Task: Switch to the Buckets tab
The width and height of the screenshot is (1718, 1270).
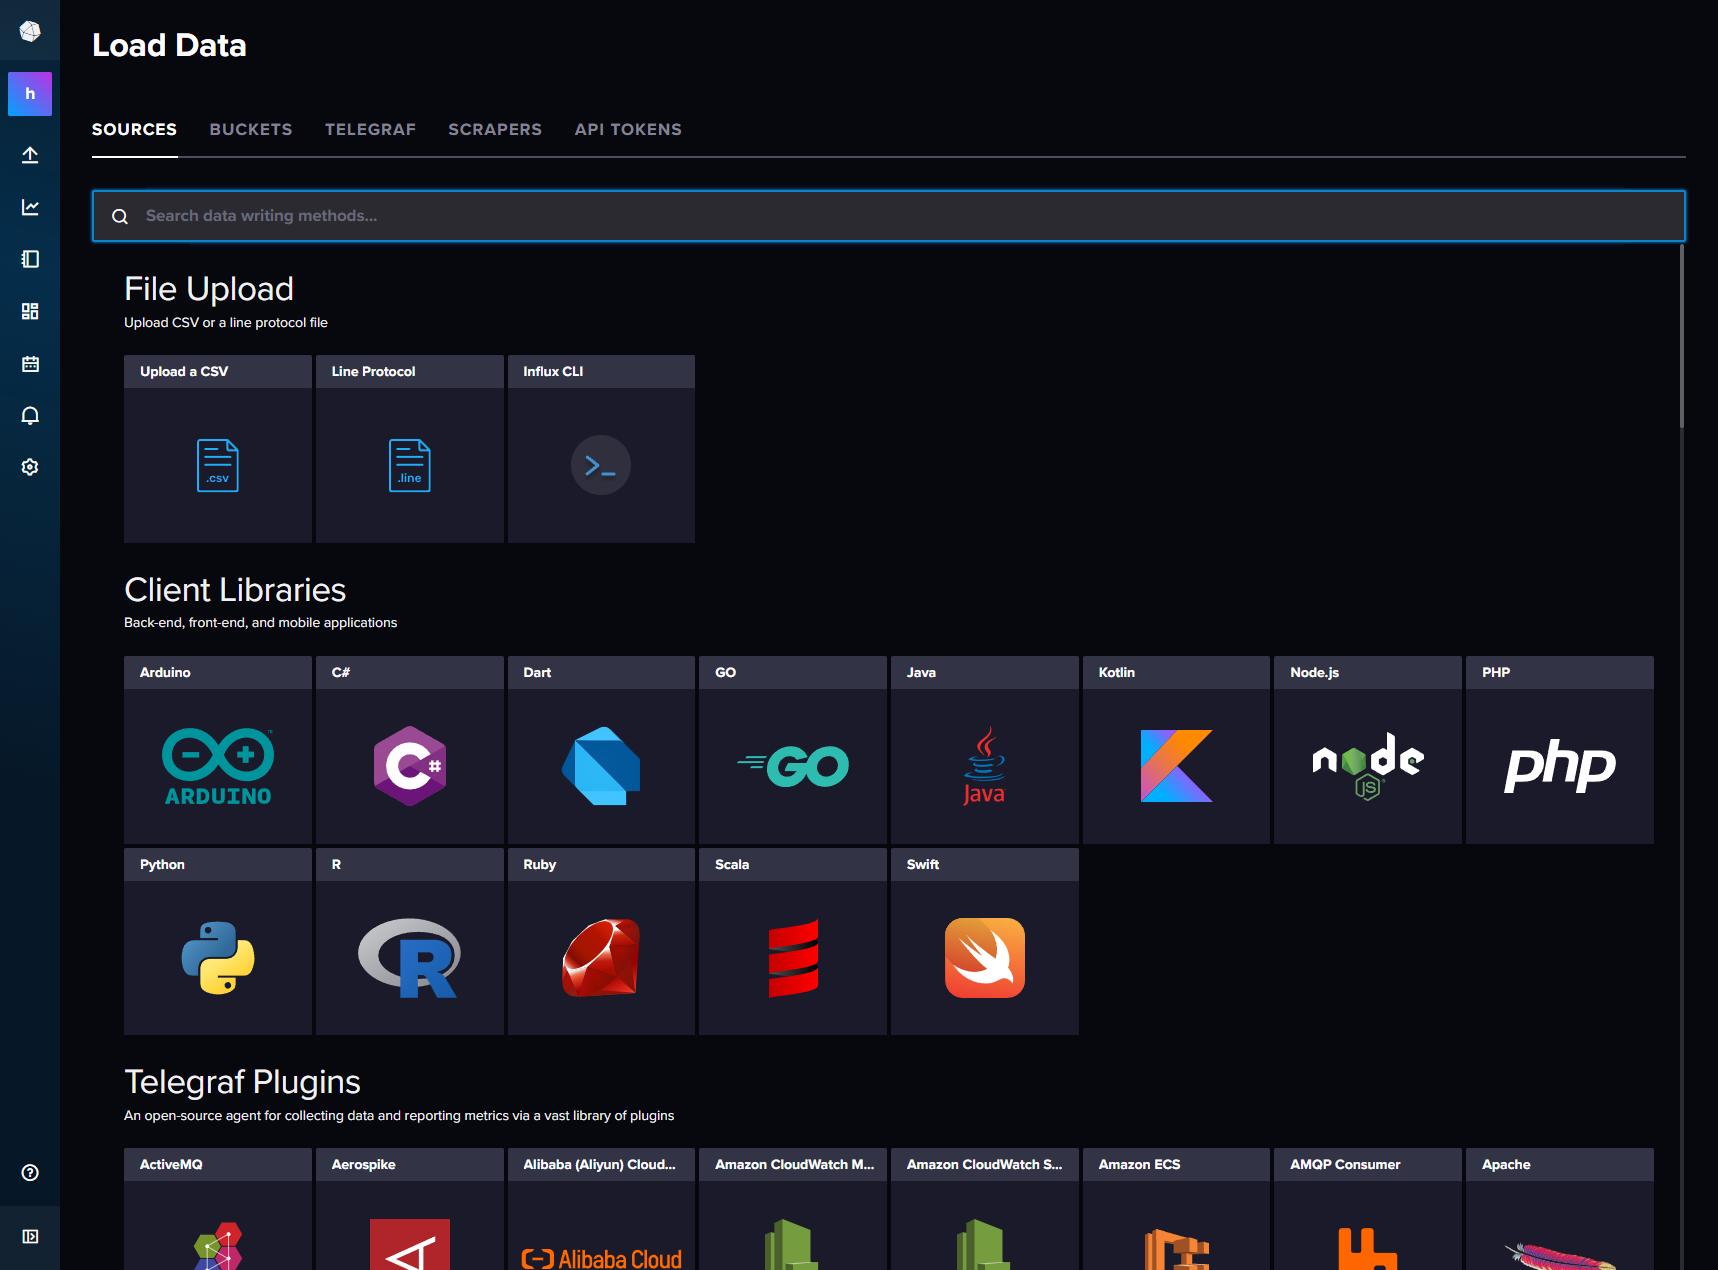Action: point(251,129)
